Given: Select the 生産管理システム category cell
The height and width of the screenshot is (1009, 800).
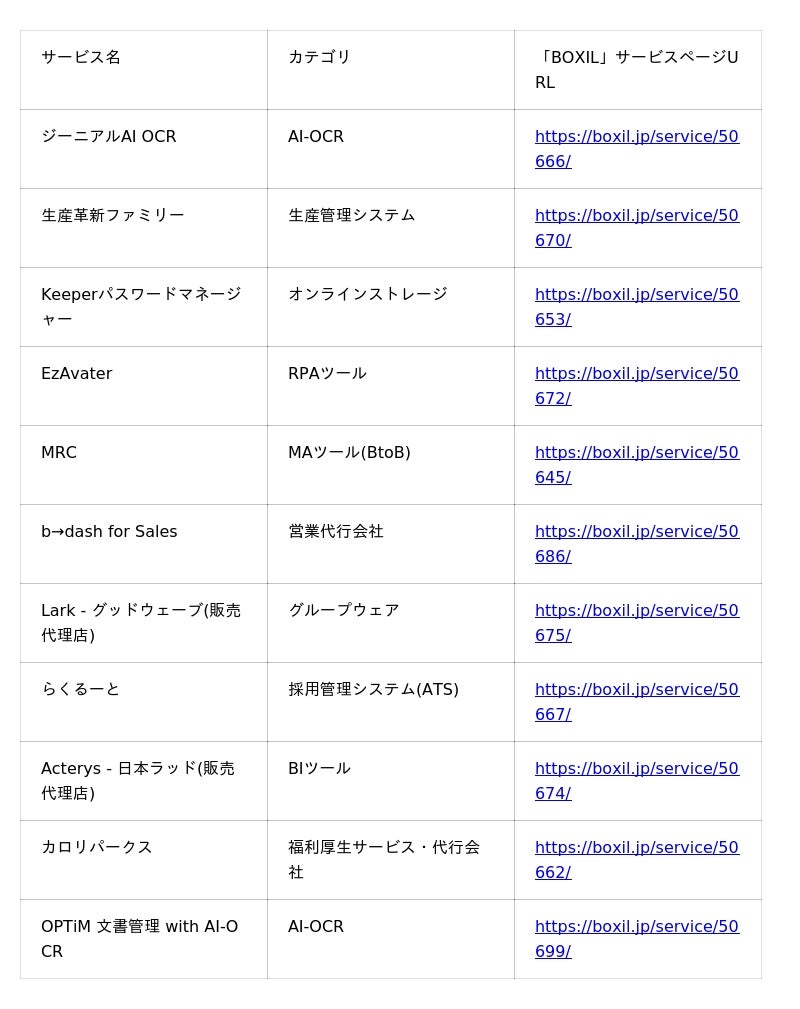Looking at the screenshot, I should pos(351,216).
